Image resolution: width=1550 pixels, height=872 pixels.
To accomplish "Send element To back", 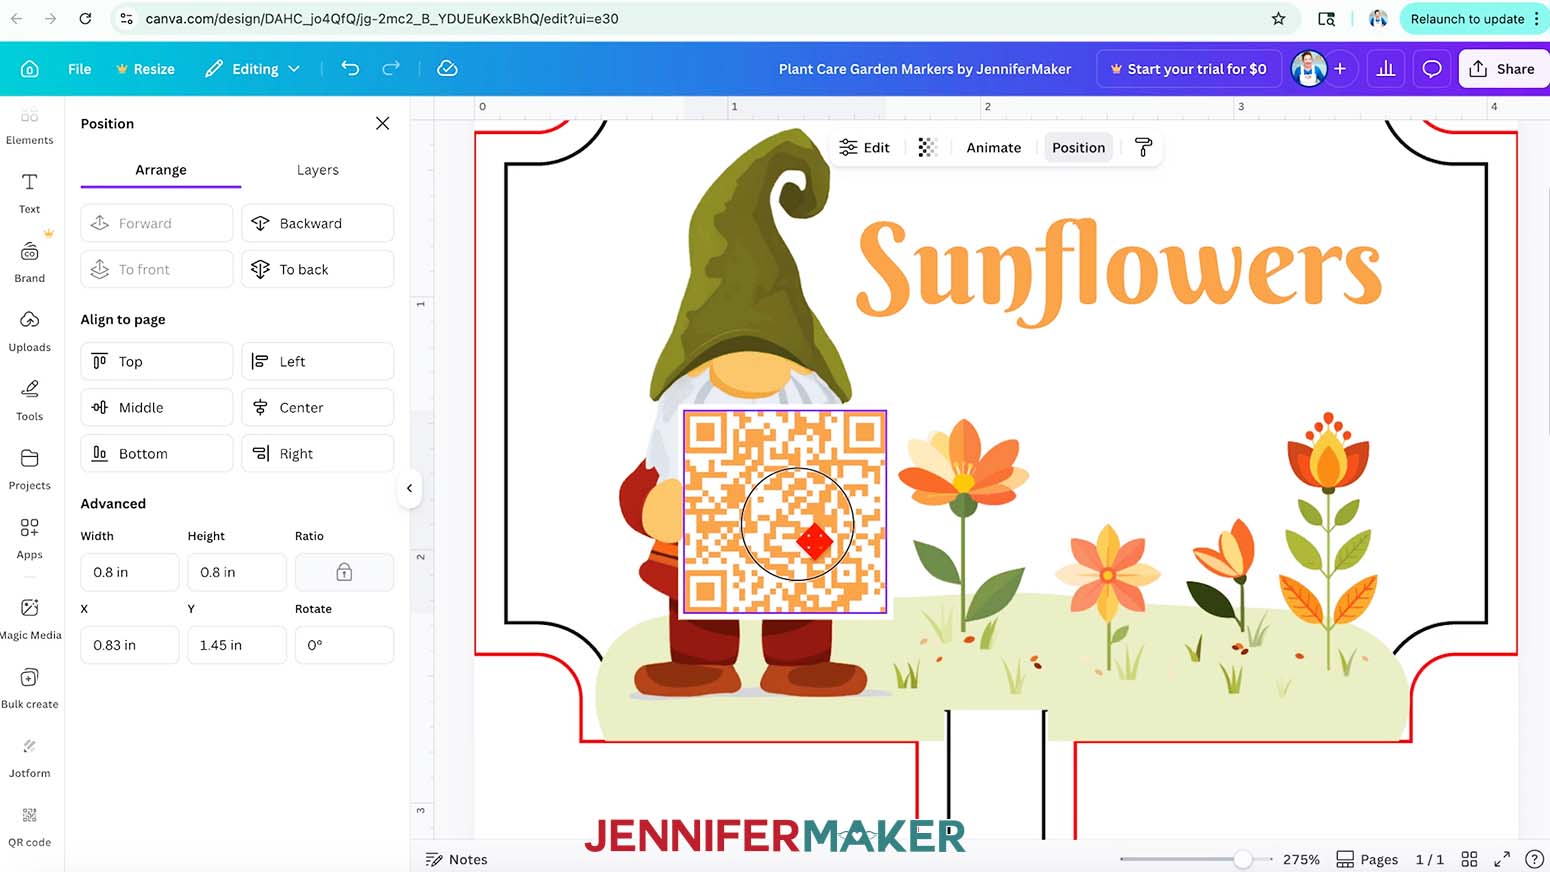I will point(318,269).
